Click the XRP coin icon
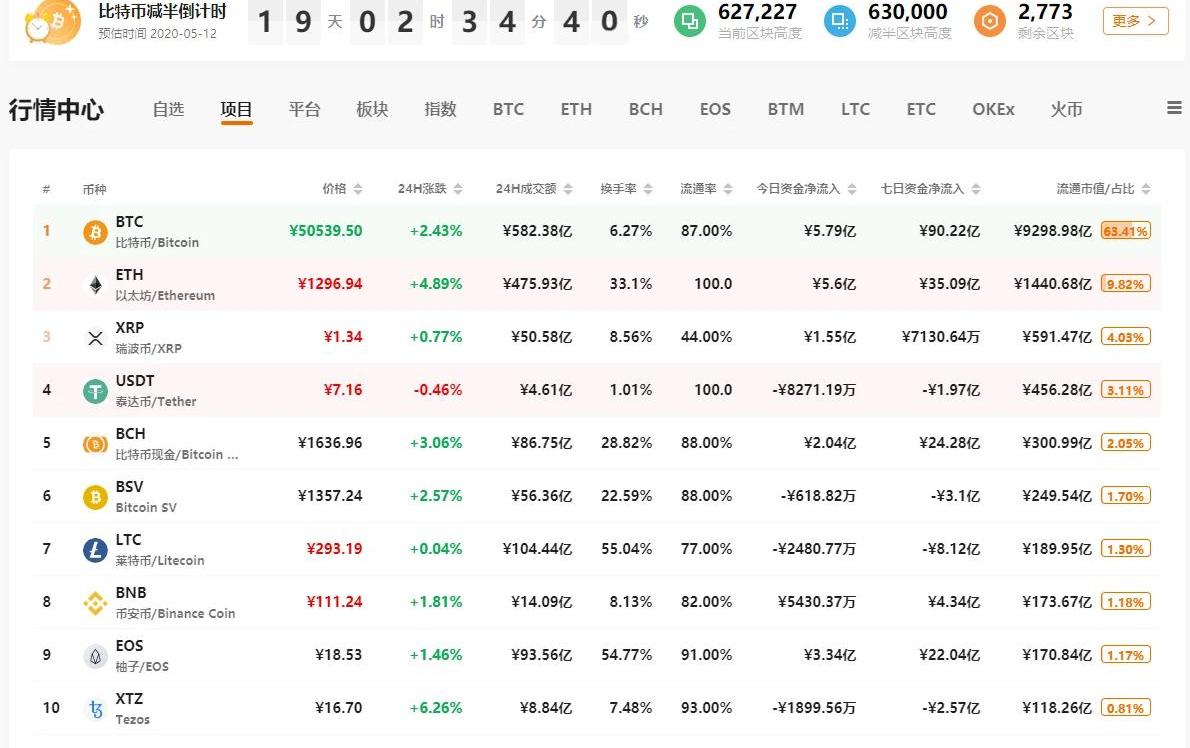This screenshot has height=748, width=1190. (x=95, y=338)
